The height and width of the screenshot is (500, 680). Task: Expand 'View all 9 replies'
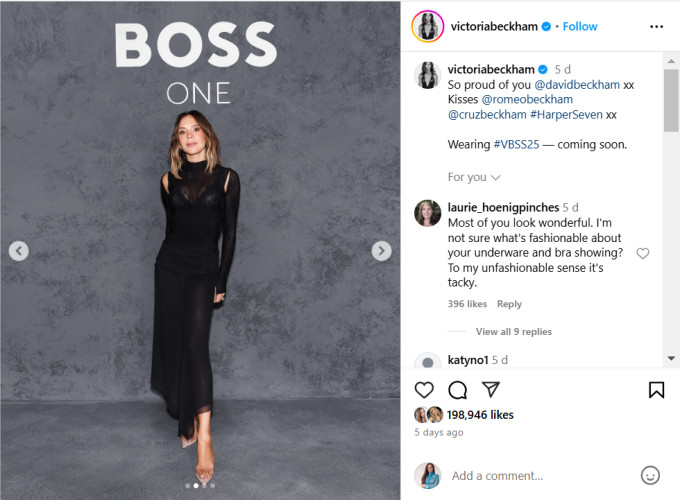pos(513,332)
